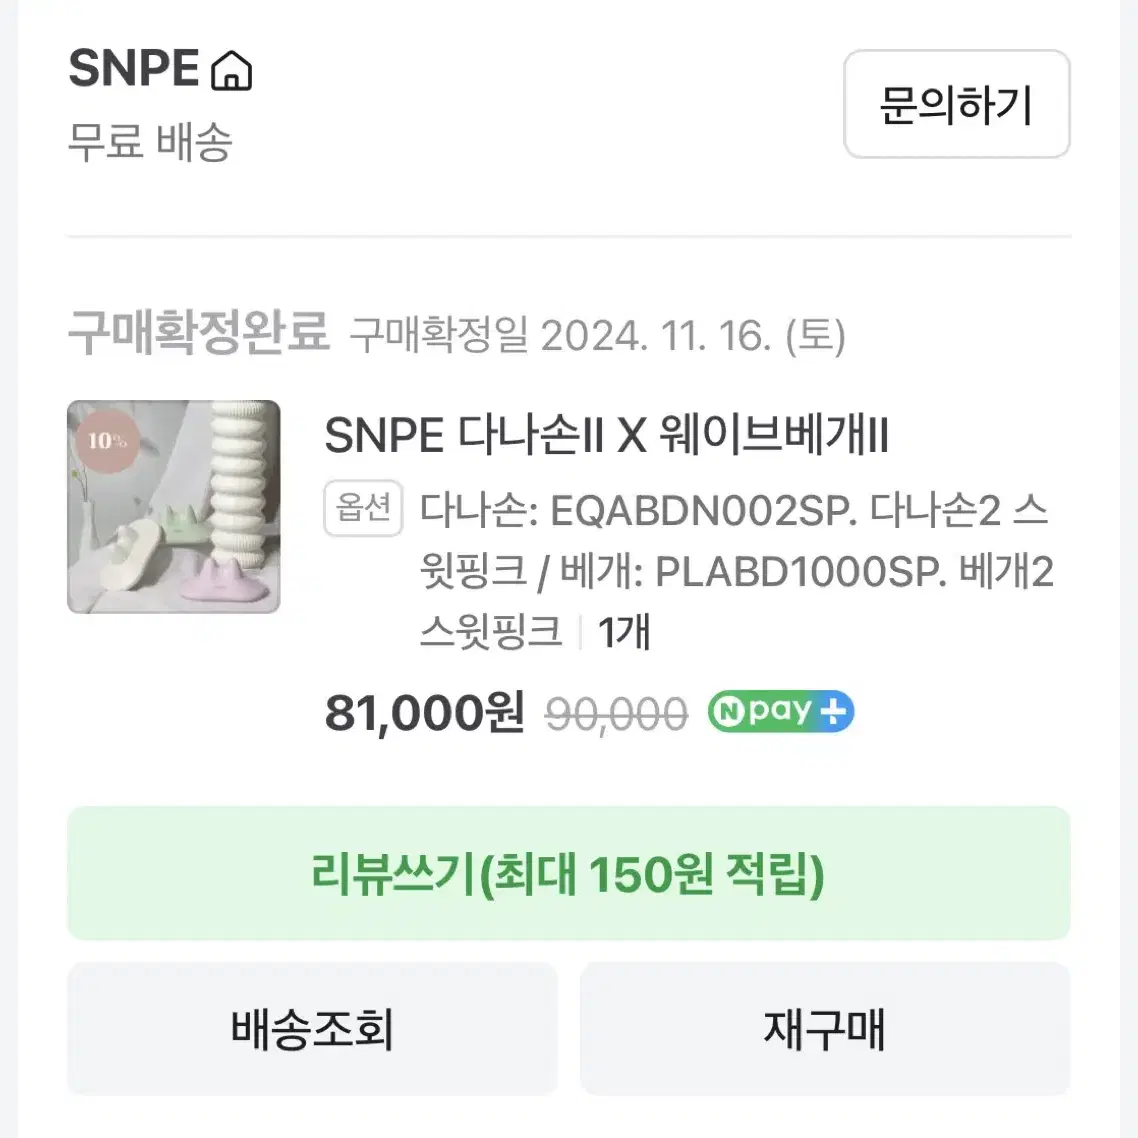Tap the Npay plus badge
The image size is (1138, 1138).
click(781, 711)
